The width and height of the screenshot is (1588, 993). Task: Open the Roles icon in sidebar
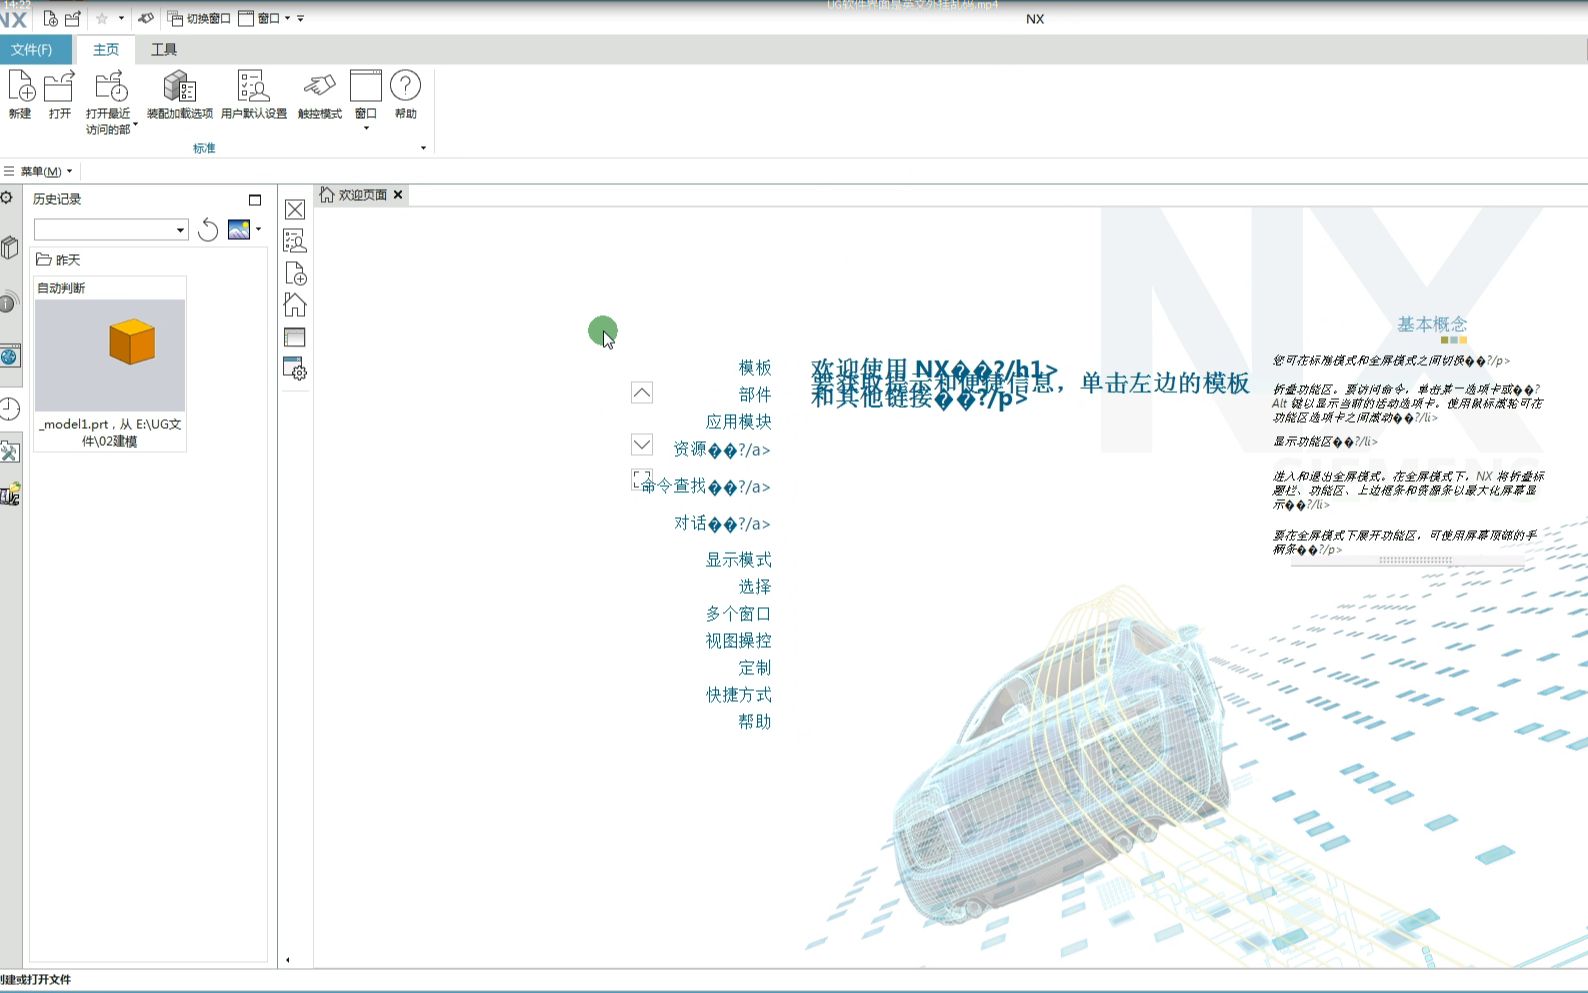[x=9, y=452]
